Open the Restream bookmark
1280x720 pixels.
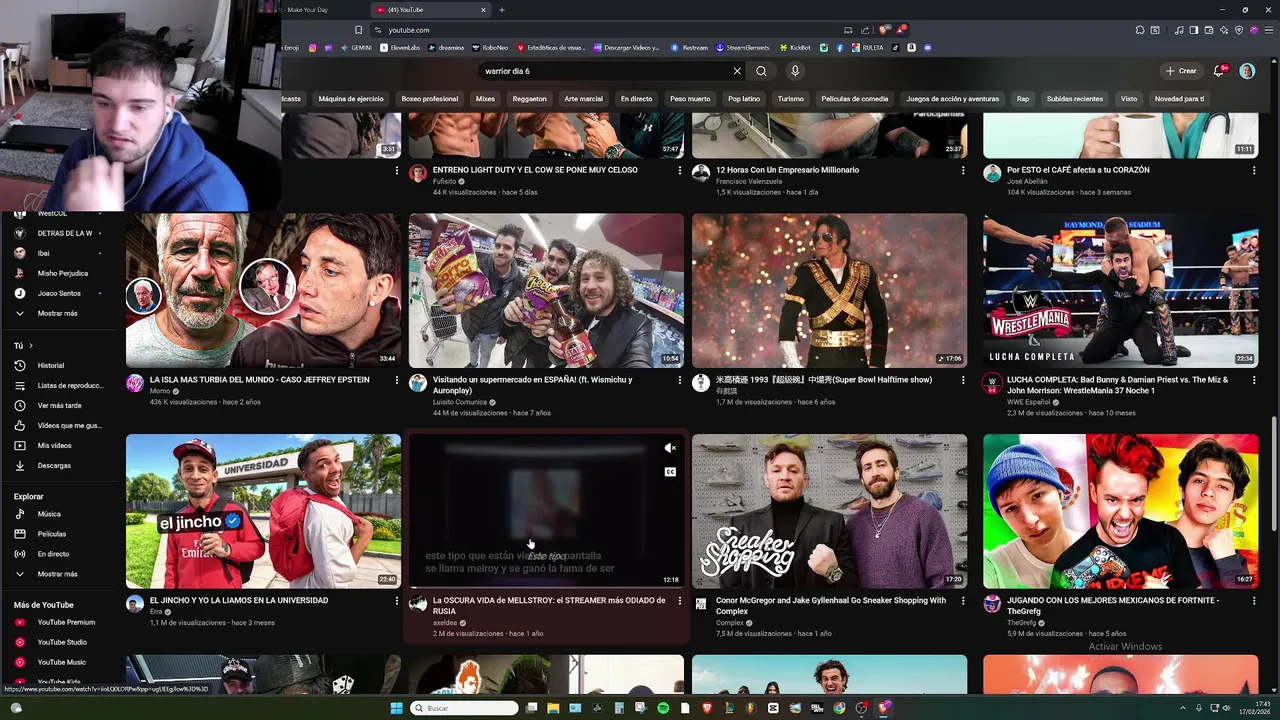coord(689,47)
